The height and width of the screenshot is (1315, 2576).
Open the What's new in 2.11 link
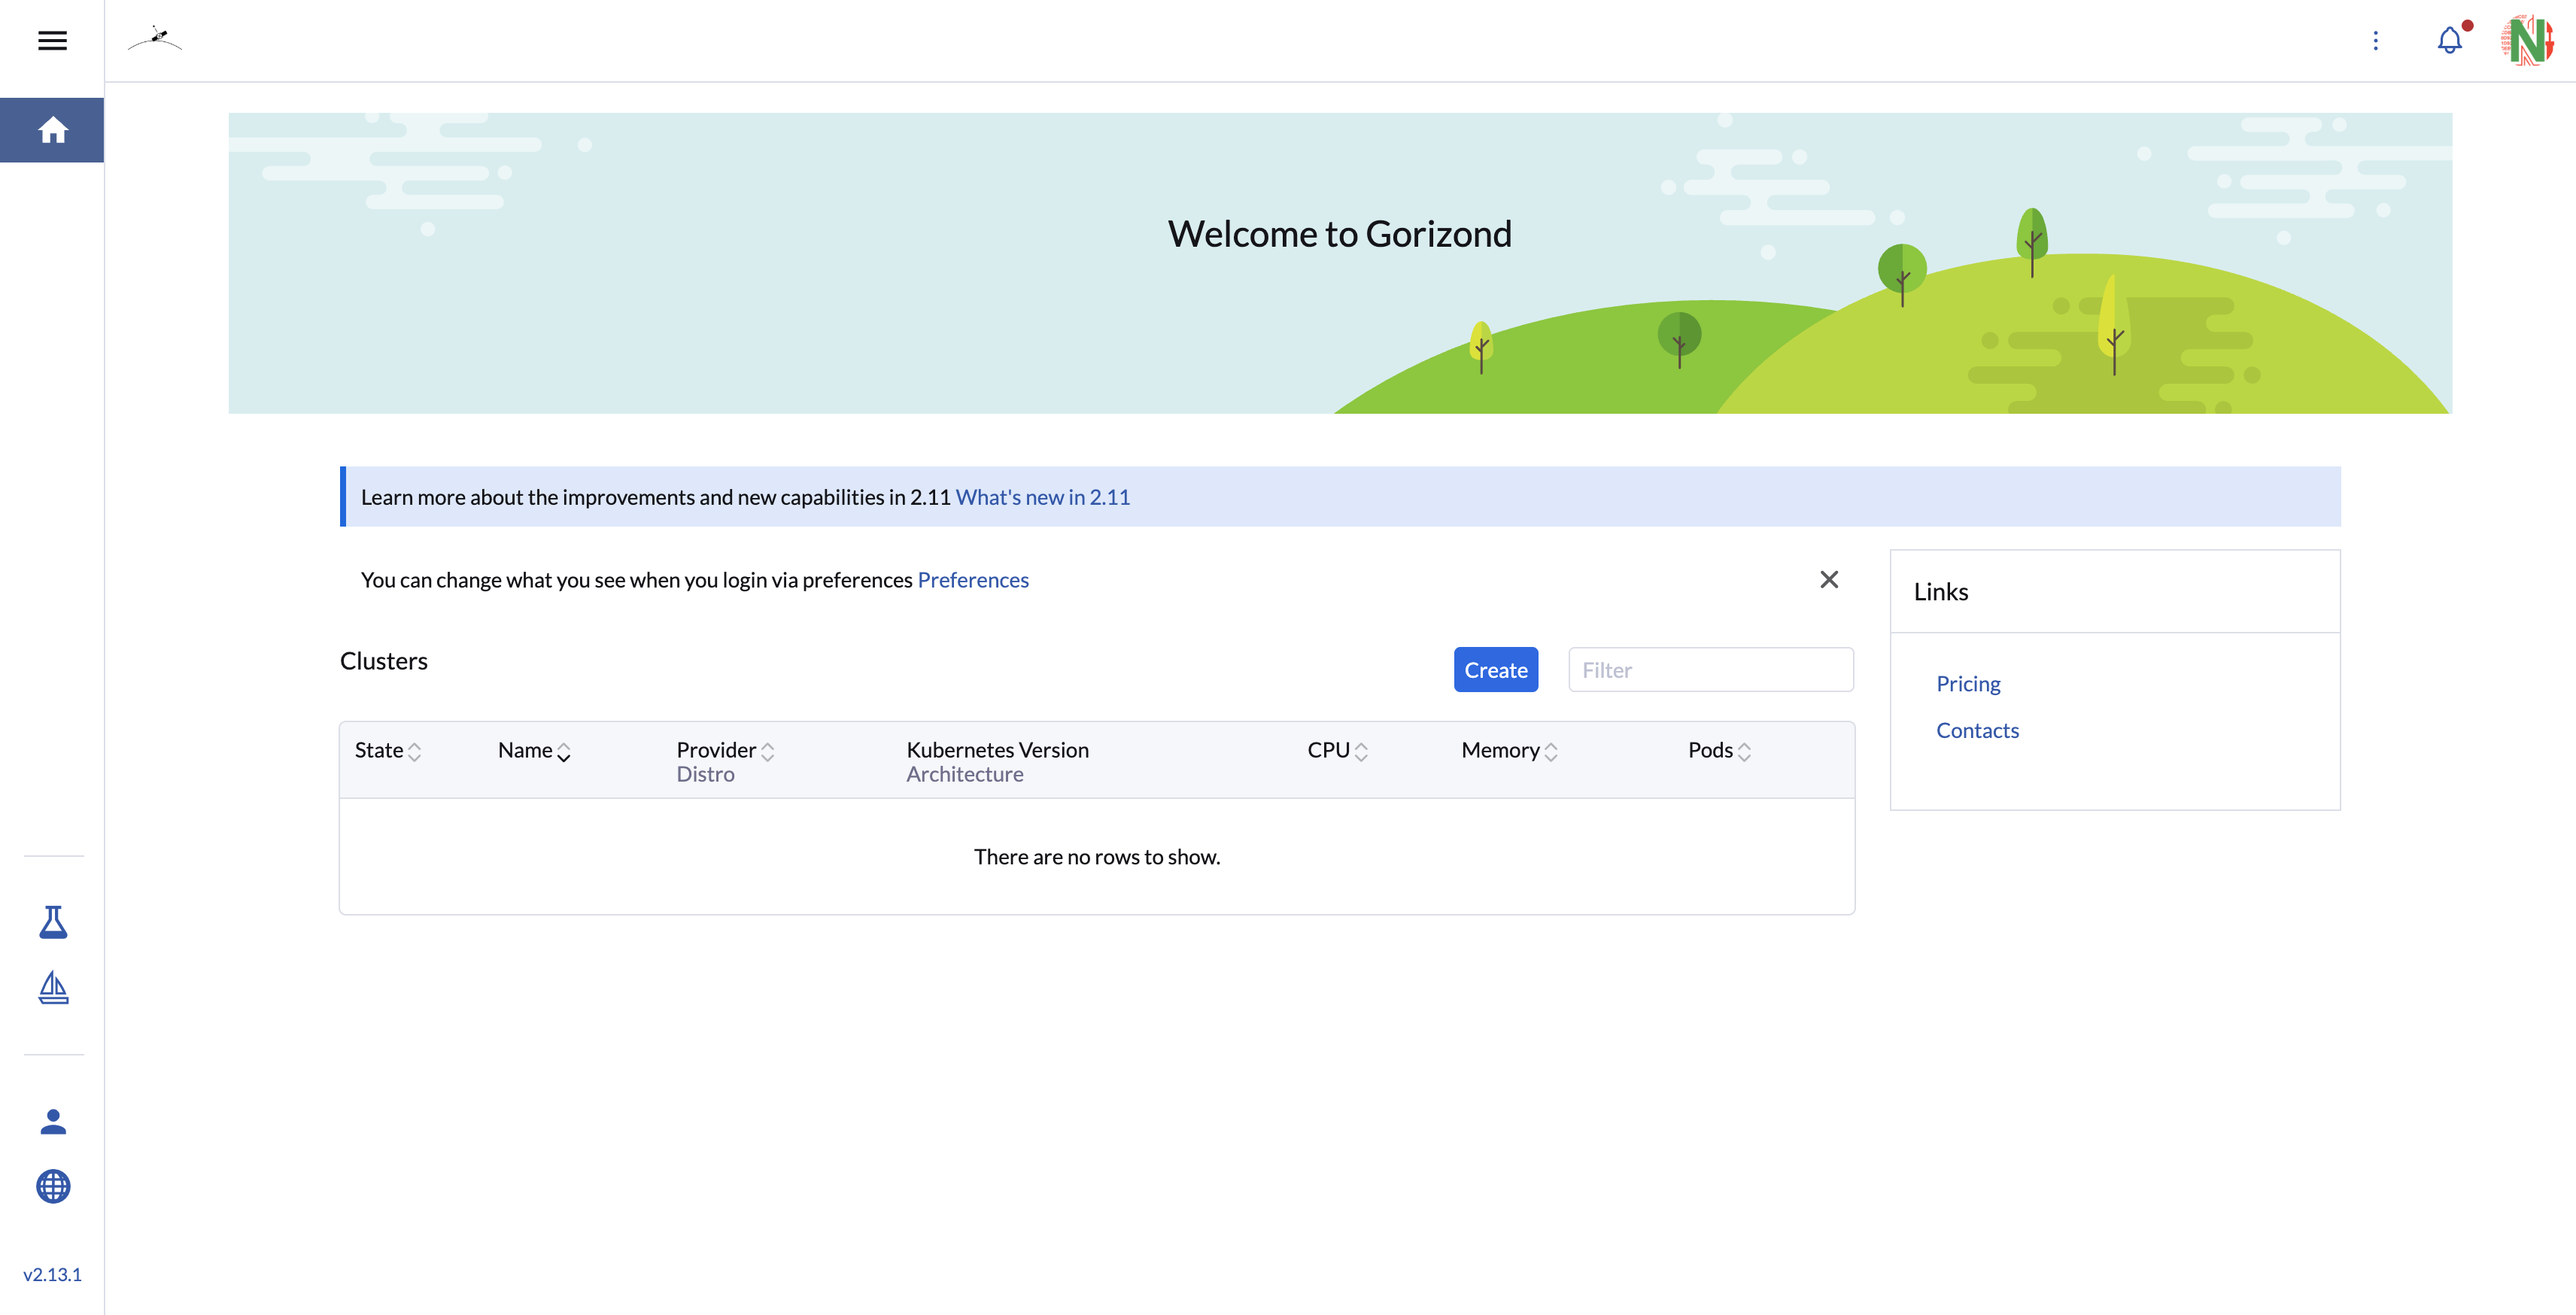(1043, 496)
